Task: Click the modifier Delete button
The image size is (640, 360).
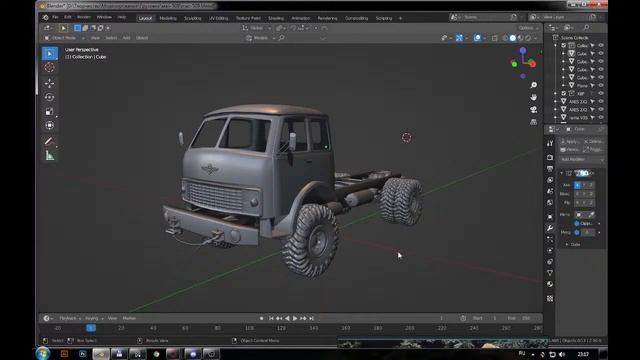Action: [x=594, y=142]
